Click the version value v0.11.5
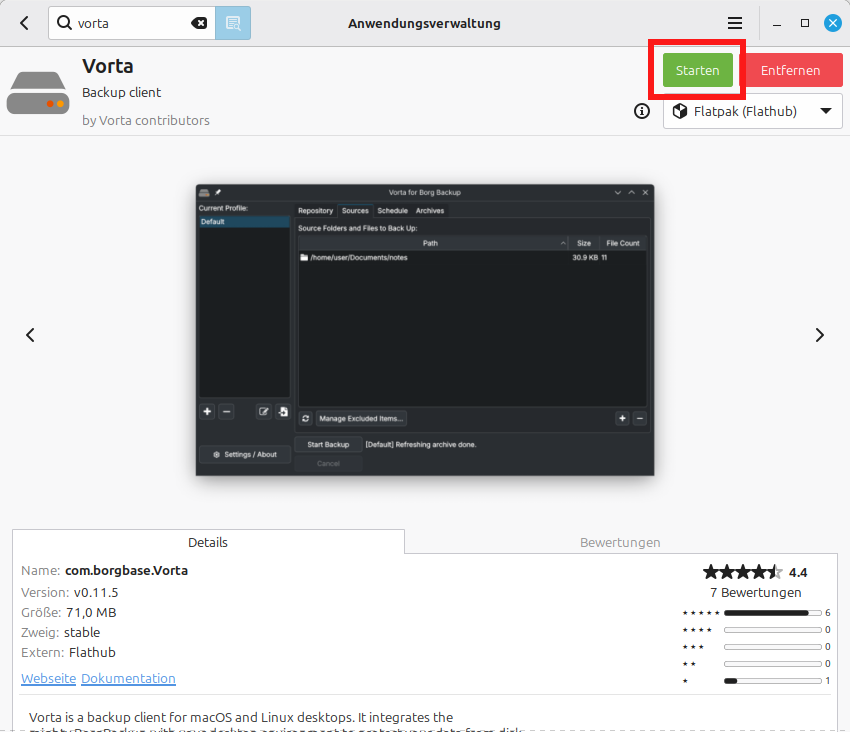This screenshot has width=850, height=732. 96,592
